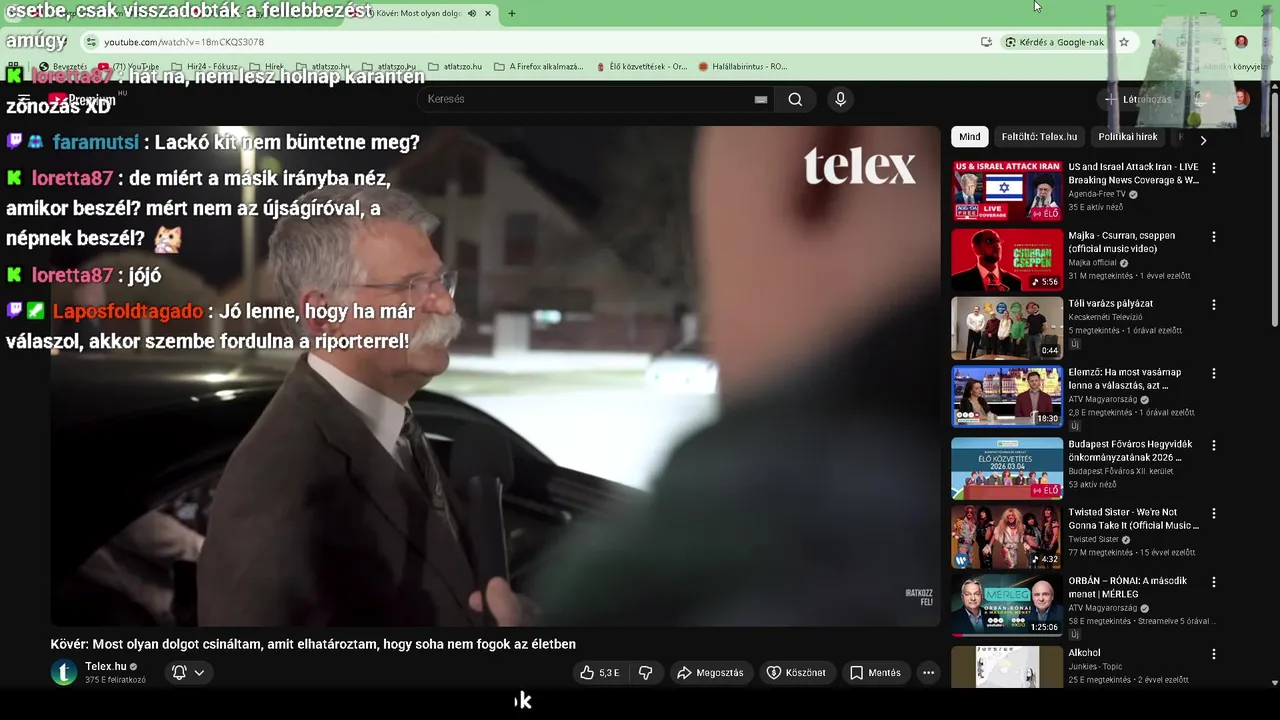The image size is (1280, 720).
Task: Click the Köszönet thanks button
Action: click(796, 673)
